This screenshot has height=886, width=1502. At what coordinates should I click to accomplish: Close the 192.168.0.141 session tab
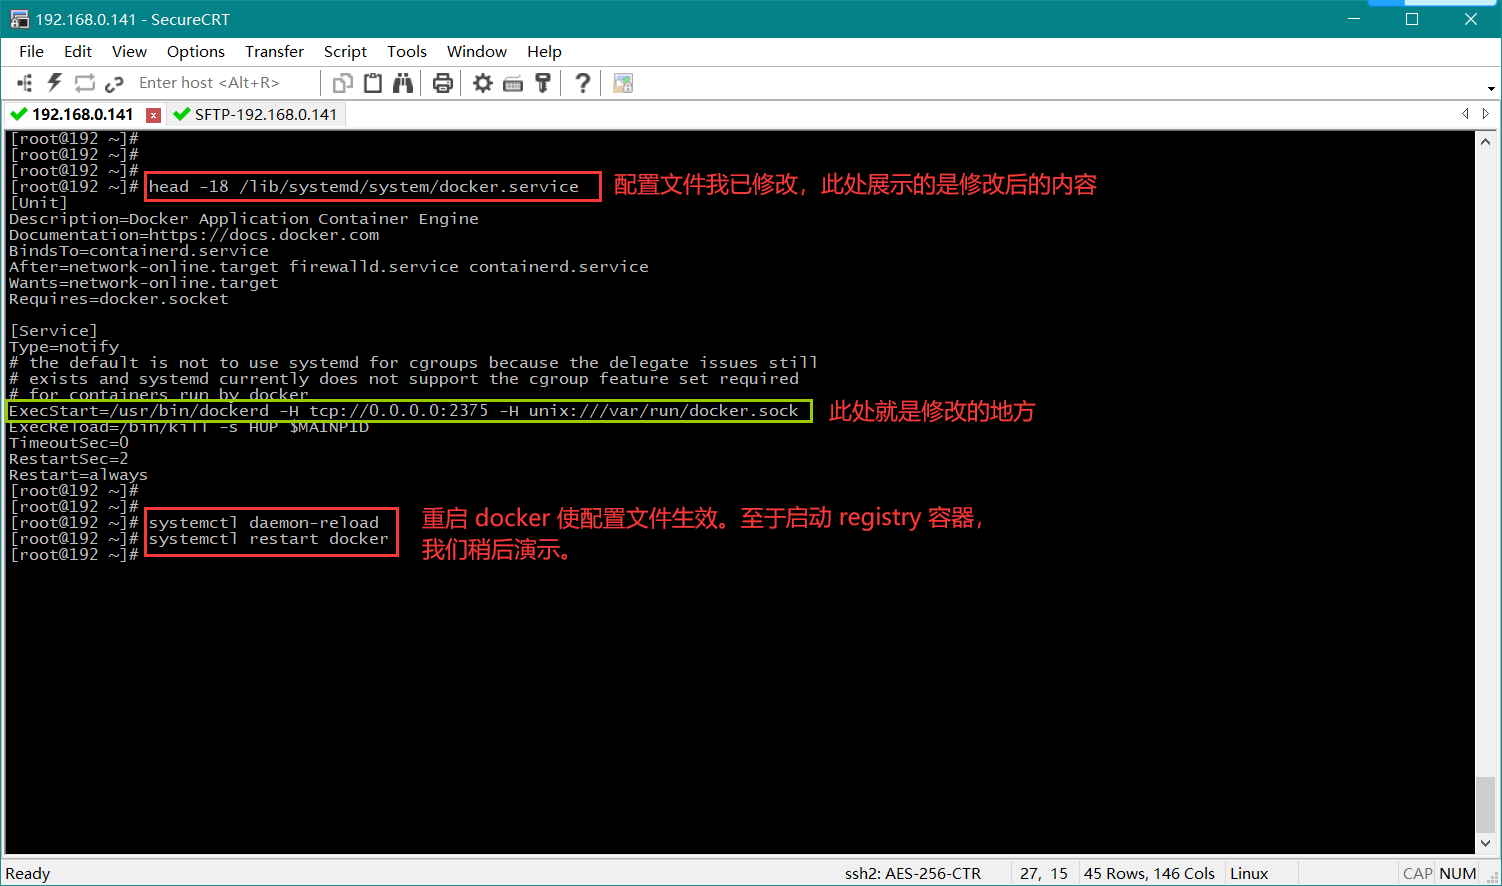pos(153,115)
